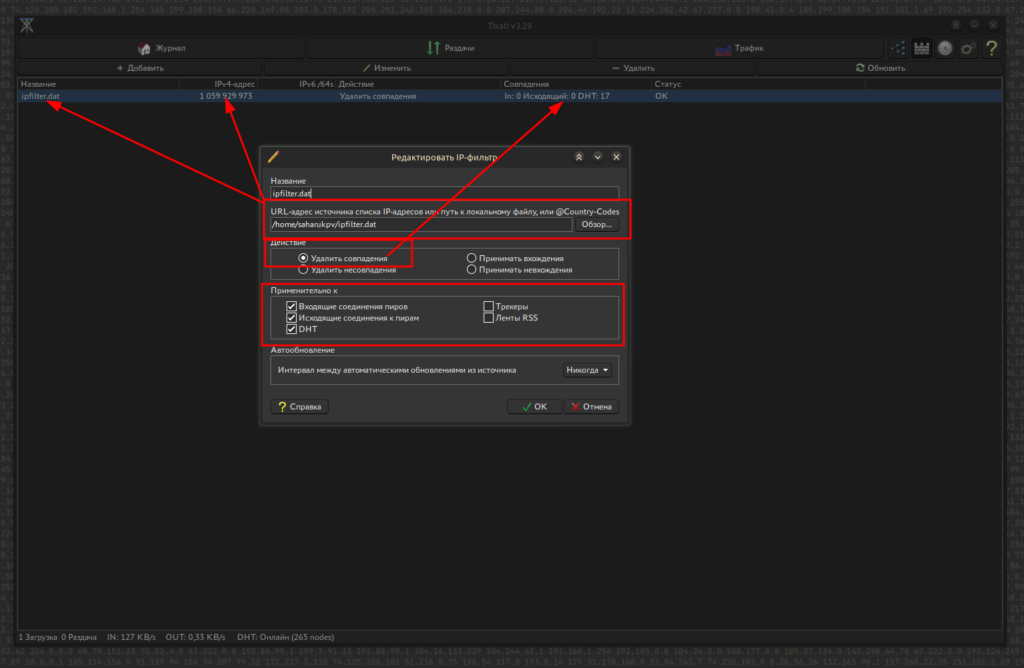Click the DHT: Онлайн (265 nodes) status entry
Image resolution: width=1024 pixels, height=668 pixels.
coord(286,637)
